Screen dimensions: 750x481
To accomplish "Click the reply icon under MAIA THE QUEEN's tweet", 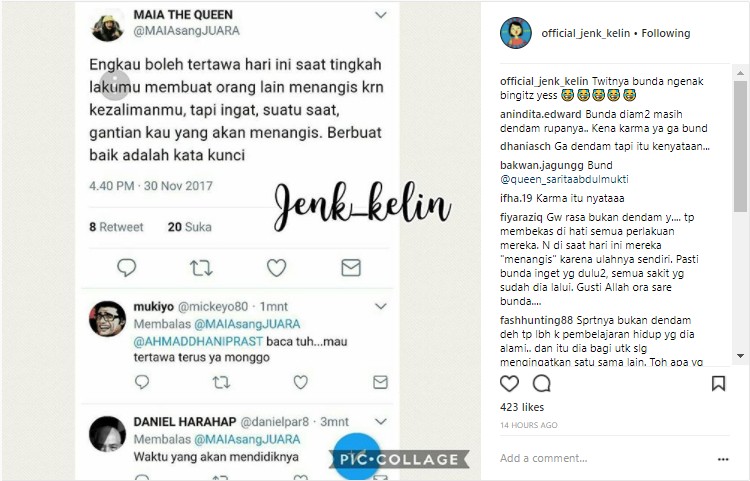I will pyautogui.click(x=127, y=268).
